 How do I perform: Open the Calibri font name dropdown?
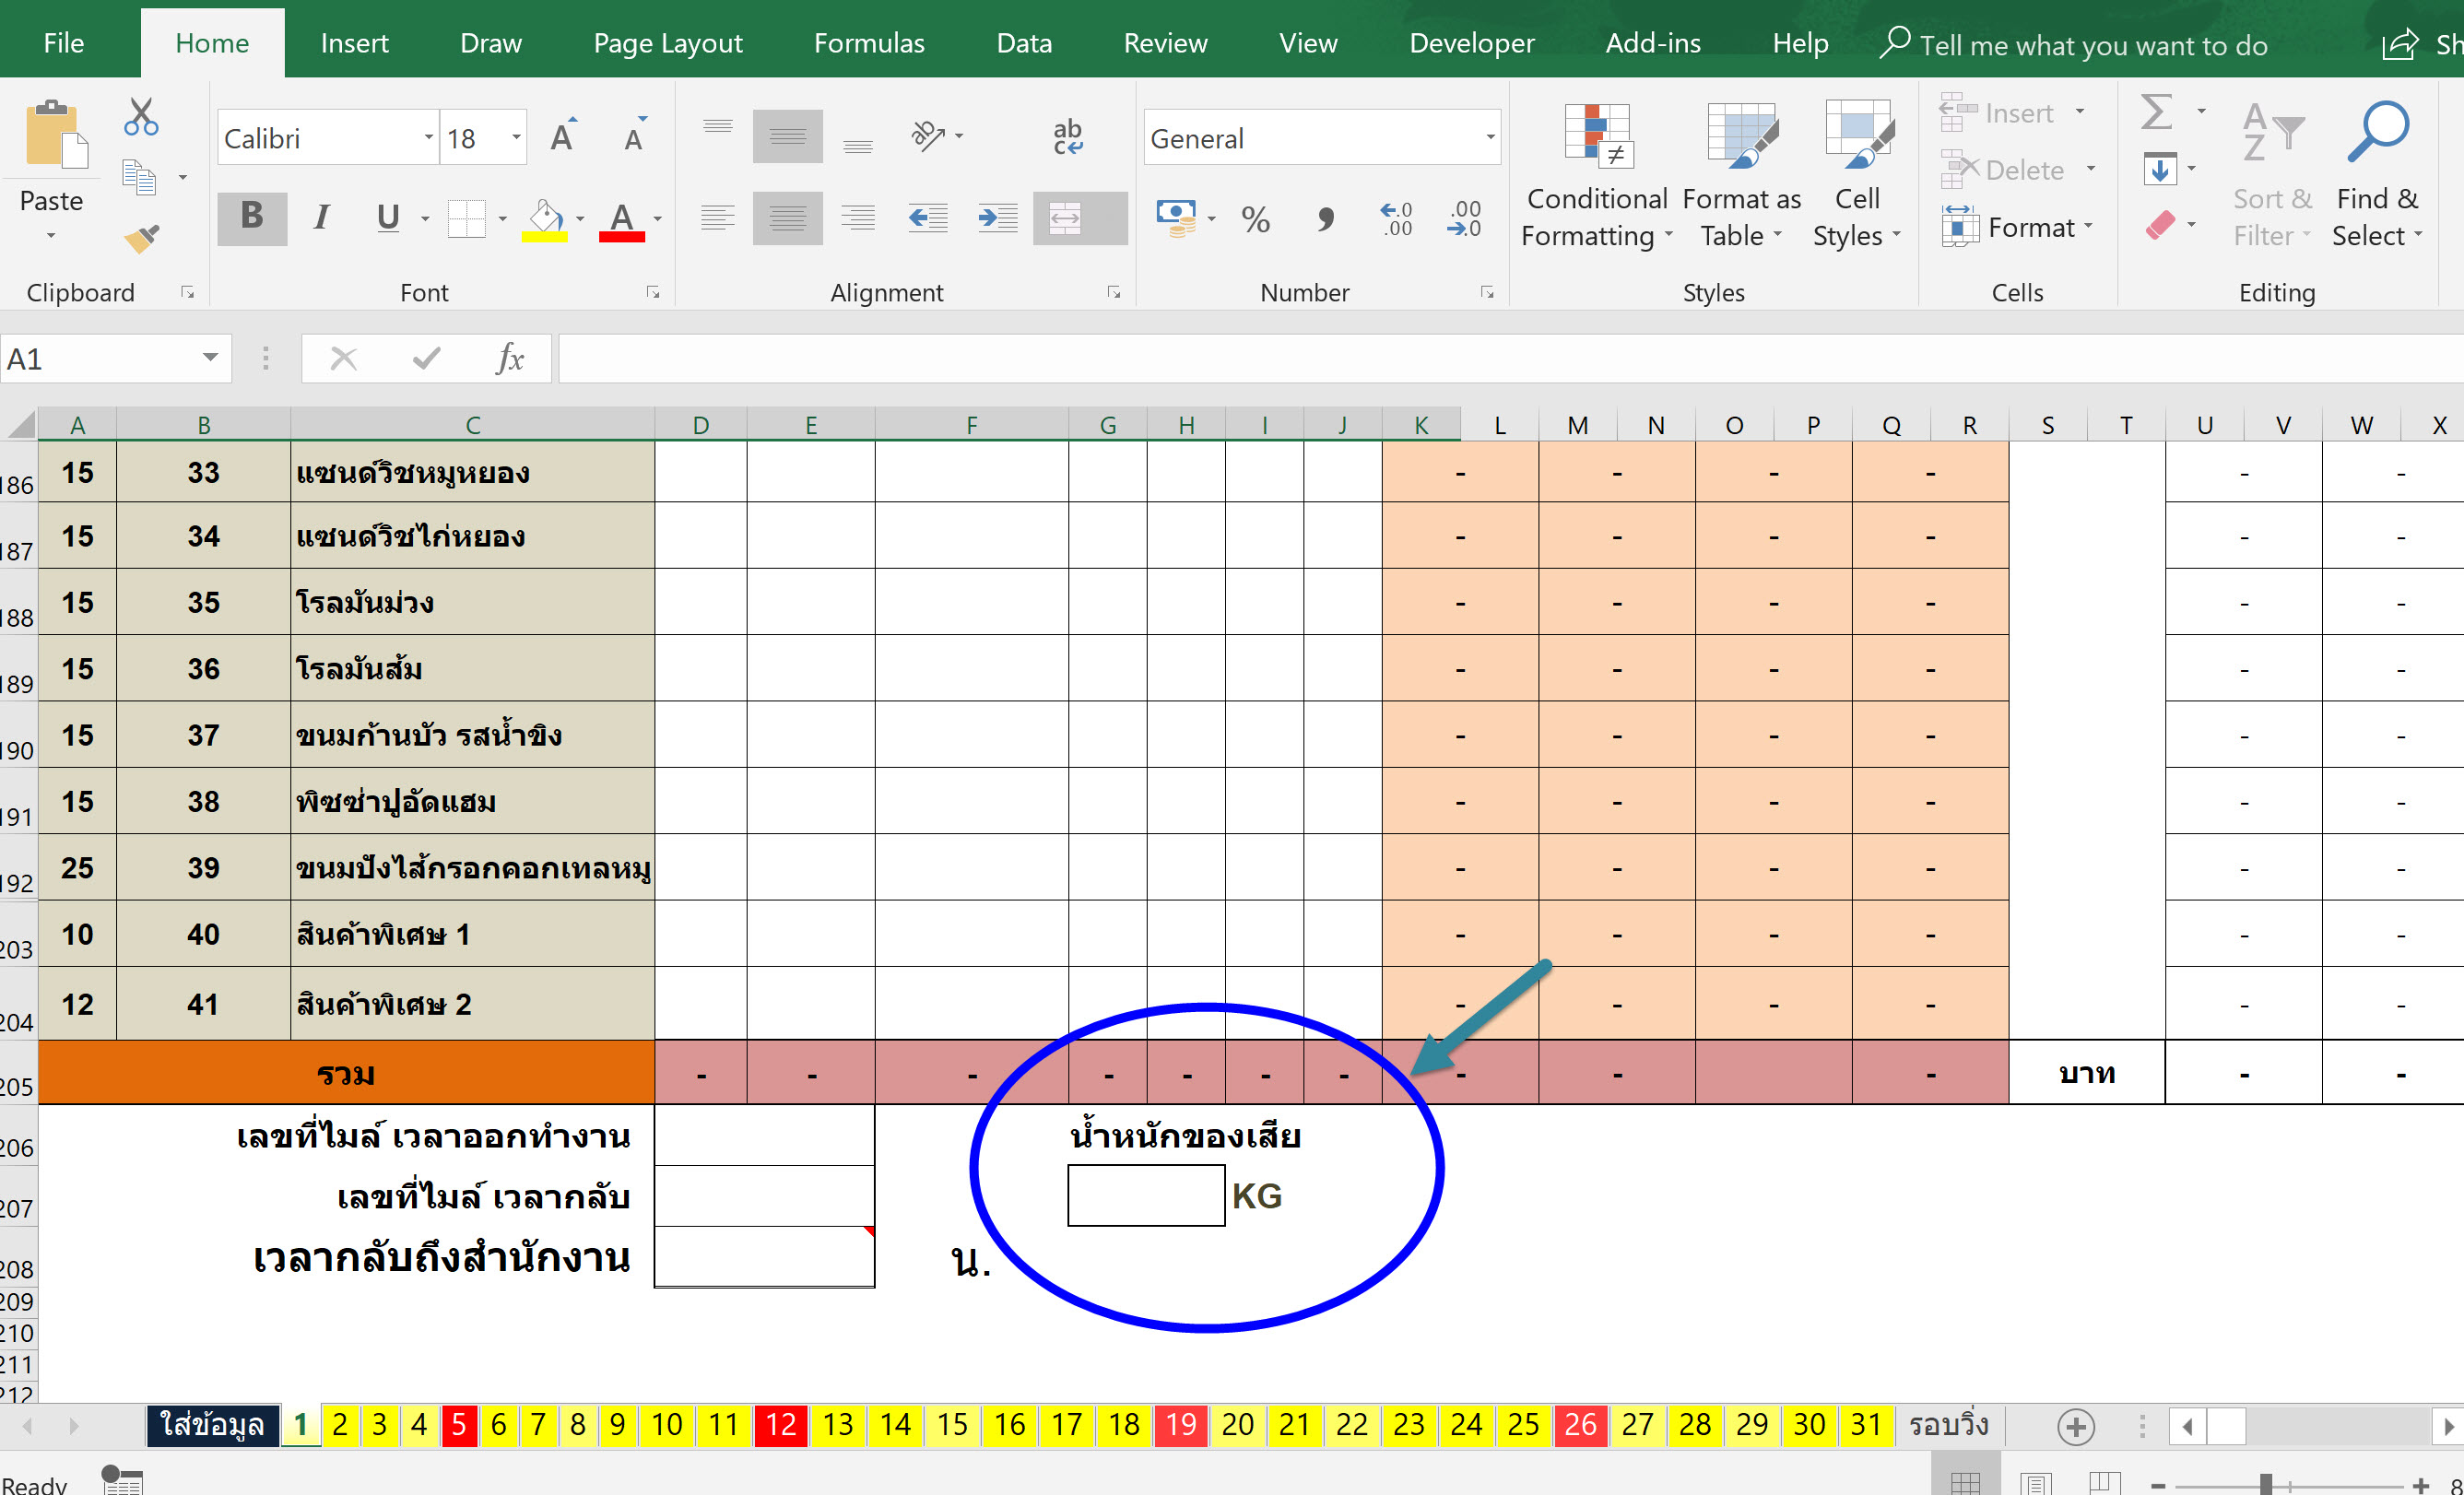point(428,138)
